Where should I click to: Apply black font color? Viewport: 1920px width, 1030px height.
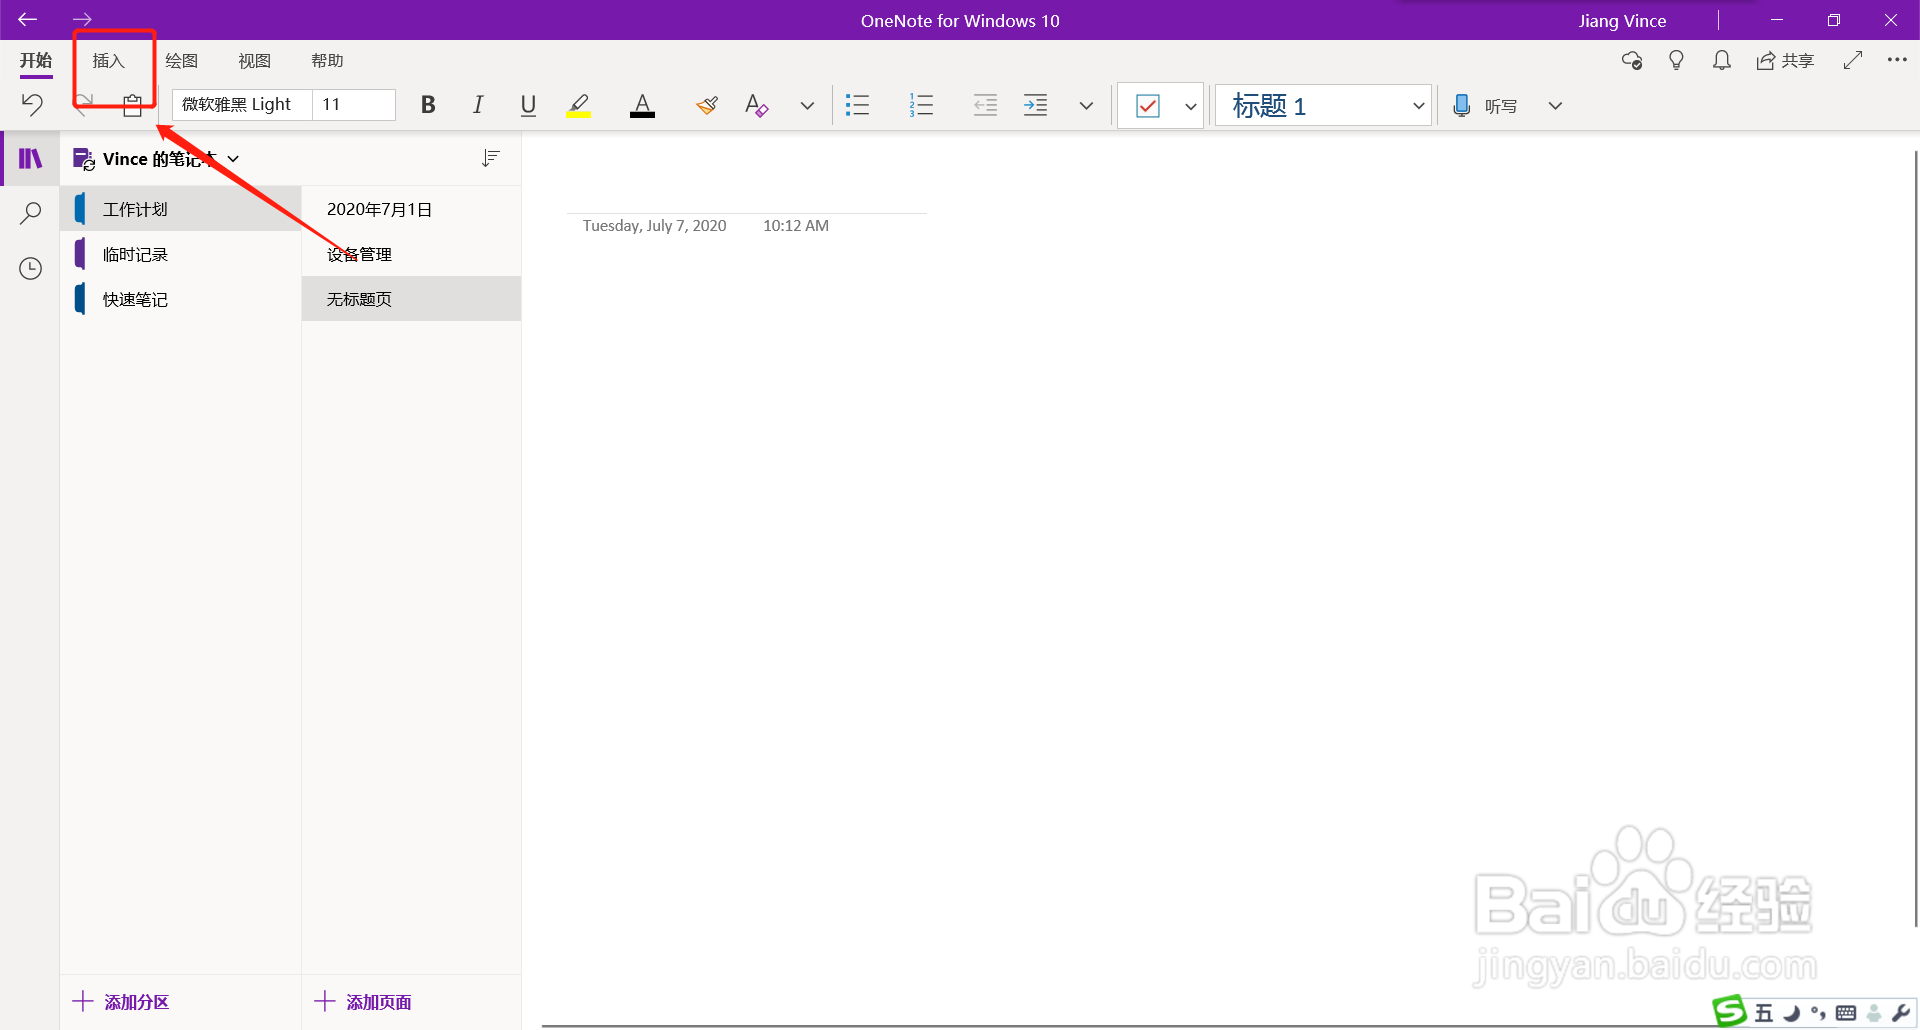click(x=642, y=105)
